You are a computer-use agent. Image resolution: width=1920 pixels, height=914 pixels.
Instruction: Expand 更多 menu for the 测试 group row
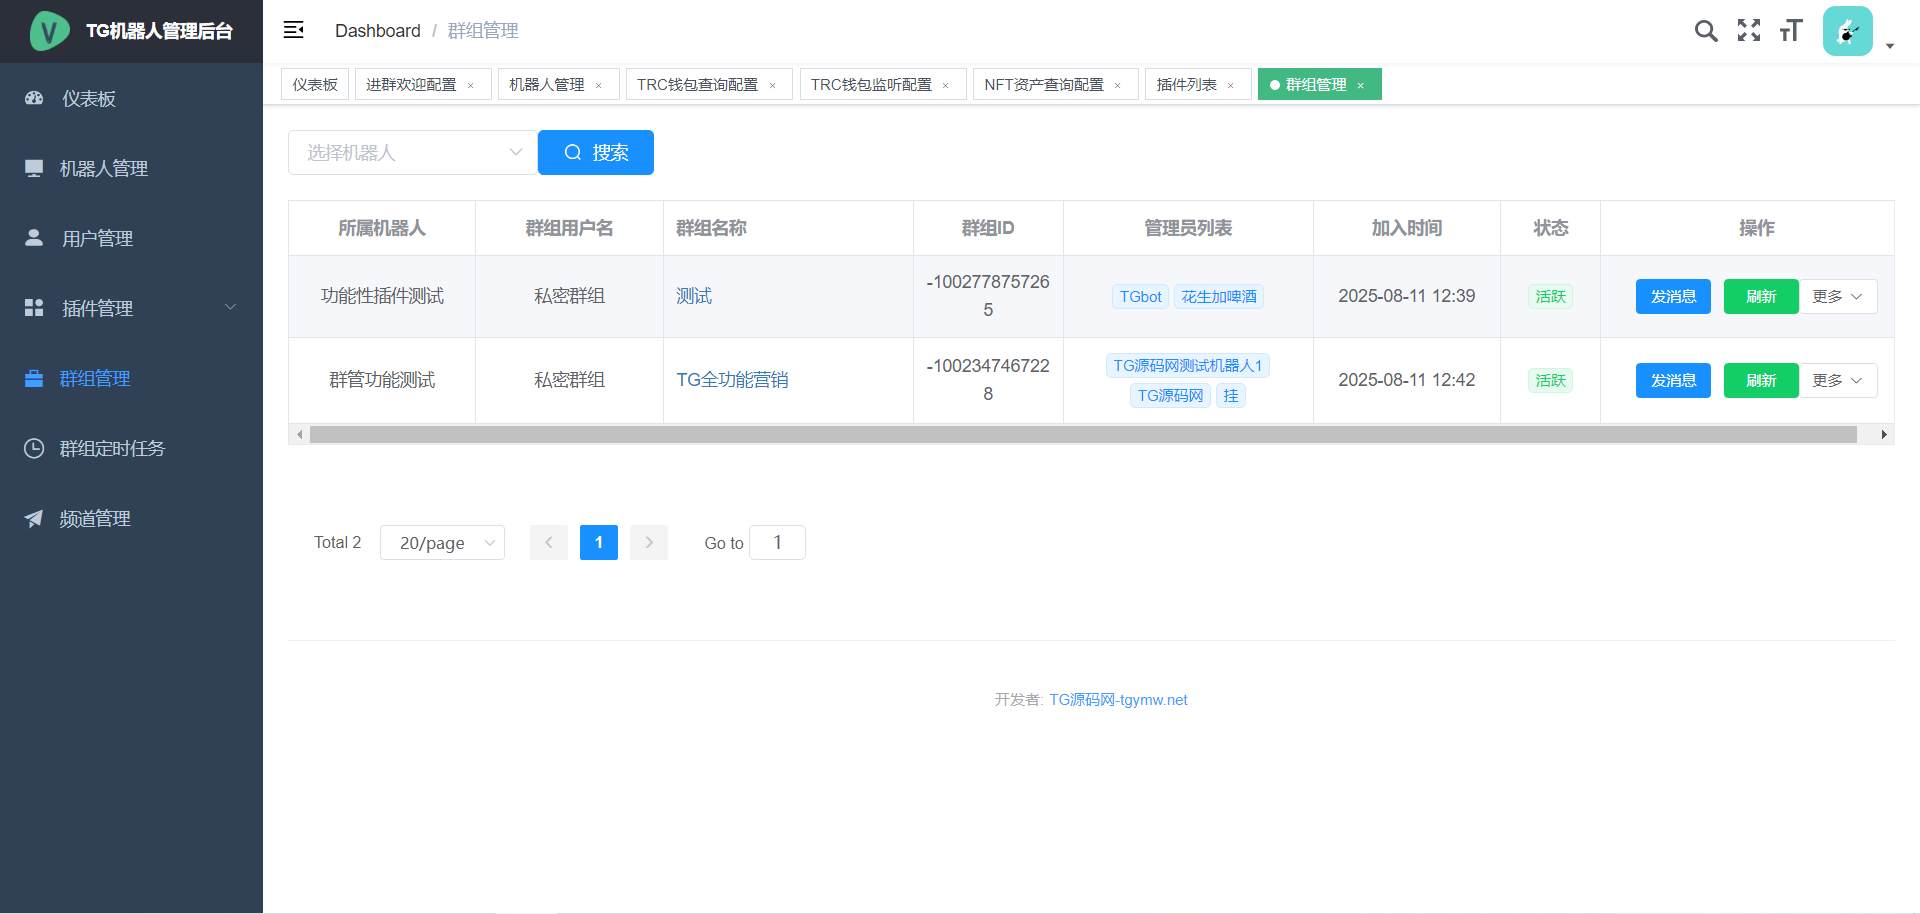coord(1837,297)
